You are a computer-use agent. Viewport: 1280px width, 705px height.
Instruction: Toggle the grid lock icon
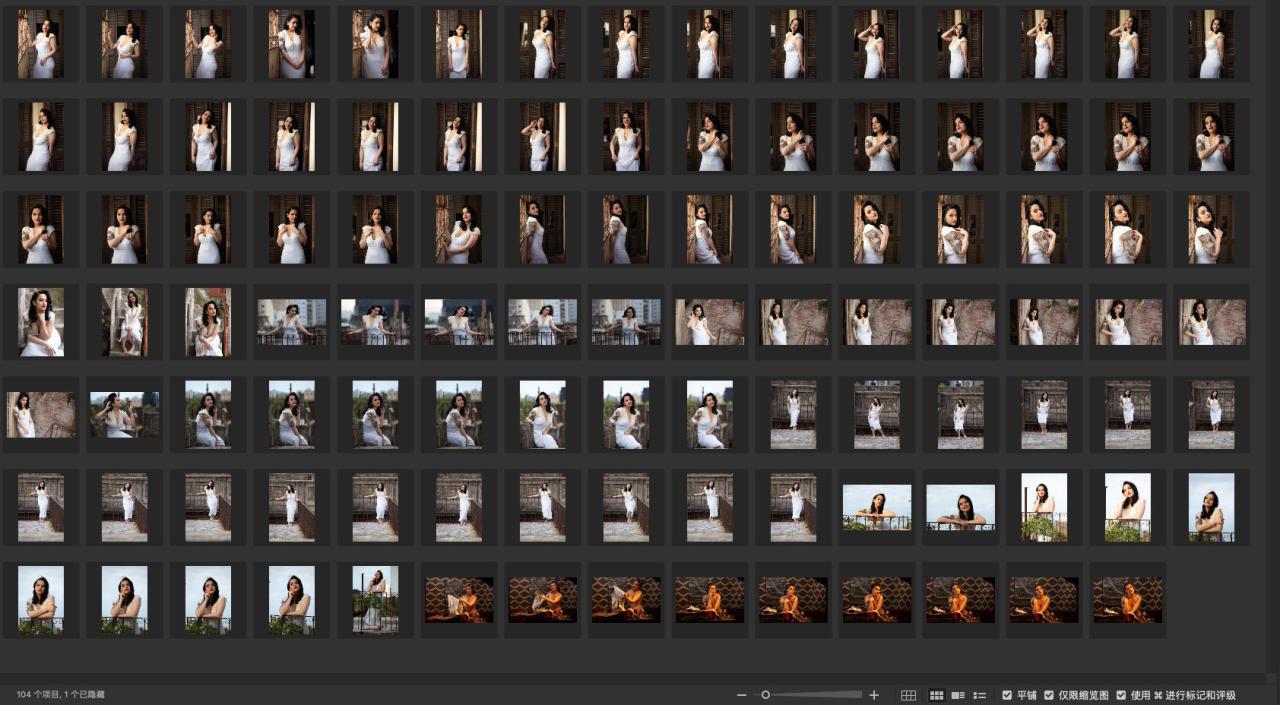tap(908, 695)
